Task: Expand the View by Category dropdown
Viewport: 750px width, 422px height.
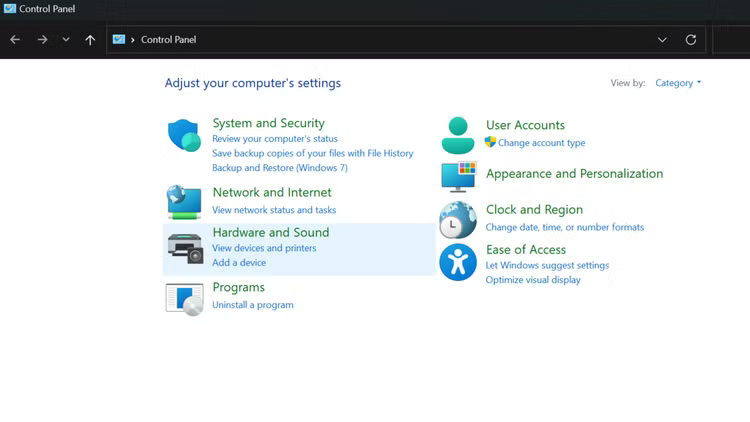Action: pos(678,83)
